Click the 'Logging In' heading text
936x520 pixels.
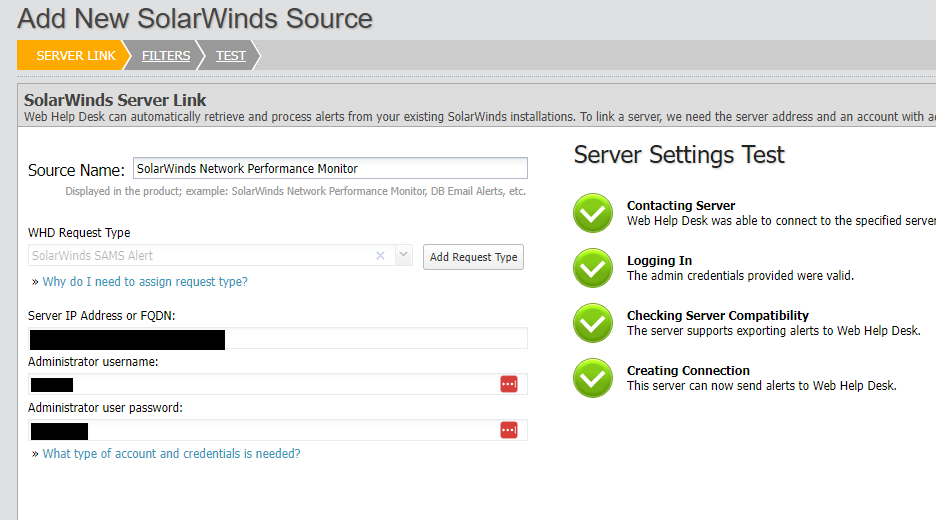[659, 260]
